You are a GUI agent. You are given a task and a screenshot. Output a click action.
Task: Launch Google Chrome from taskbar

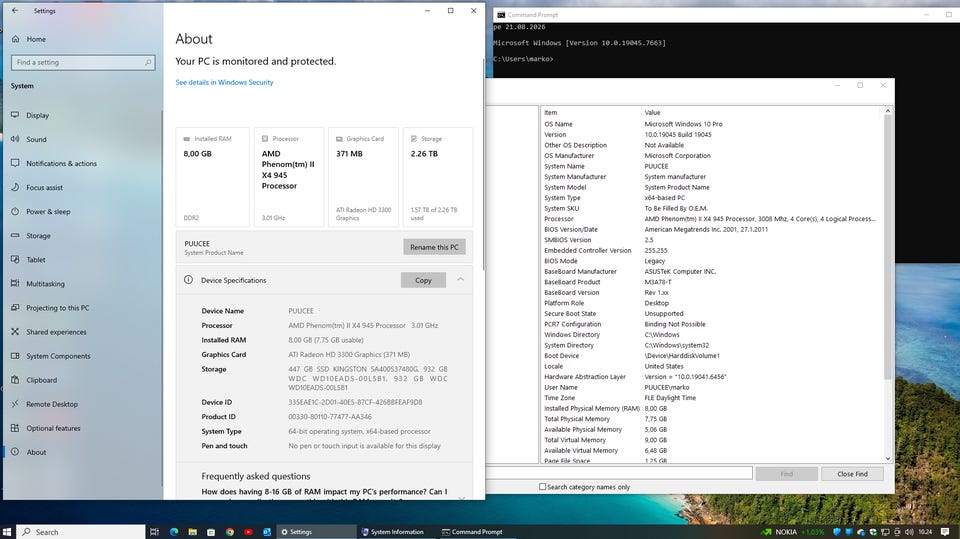coord(230,532)
